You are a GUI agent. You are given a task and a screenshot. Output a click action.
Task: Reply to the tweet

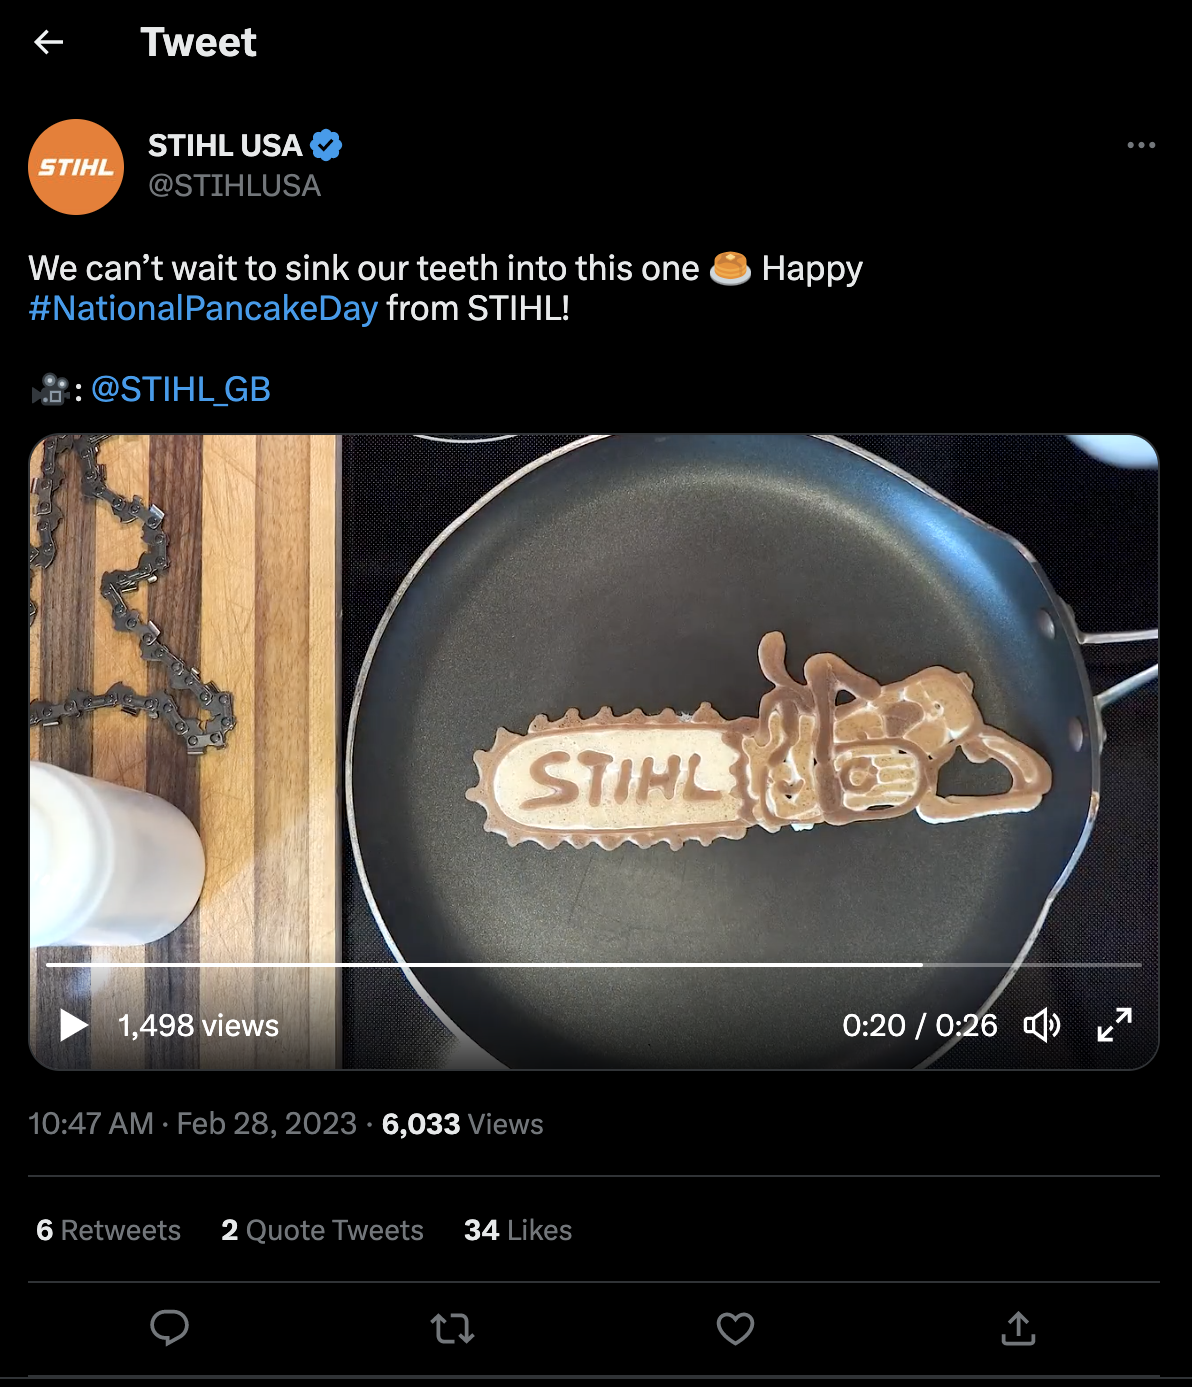(169, 1328)
